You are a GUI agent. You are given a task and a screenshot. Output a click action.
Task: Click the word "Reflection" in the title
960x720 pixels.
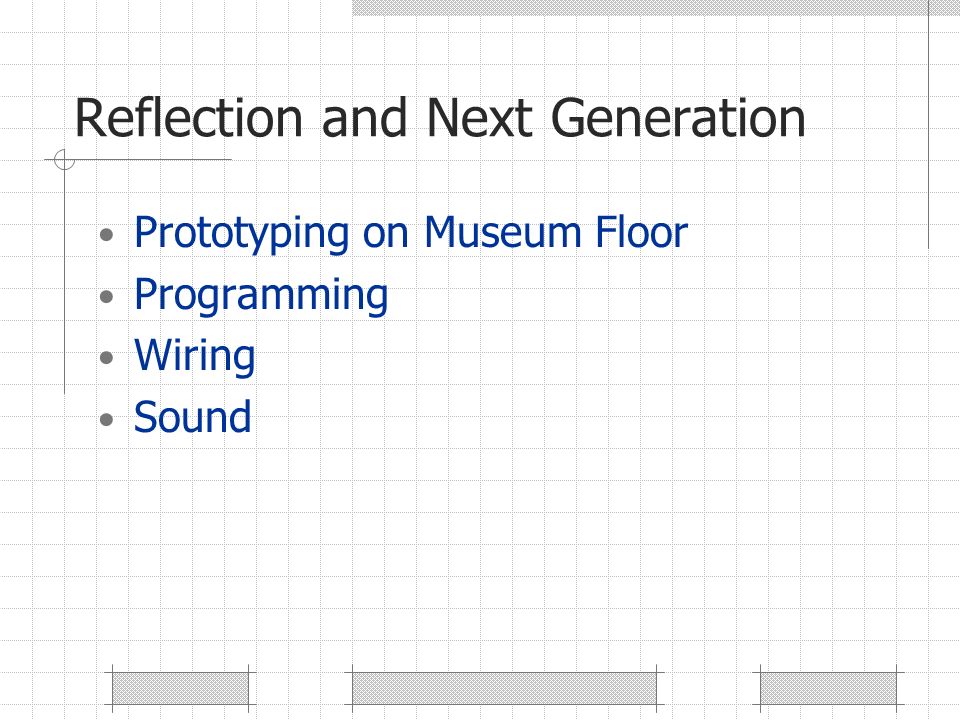pos(189,118)
